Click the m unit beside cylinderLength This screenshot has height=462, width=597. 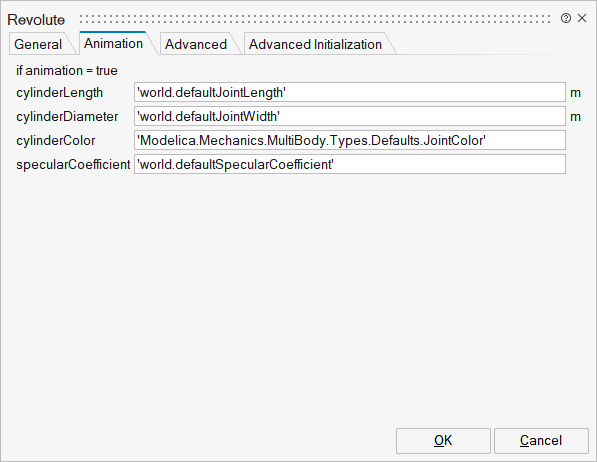pos(575,93)
